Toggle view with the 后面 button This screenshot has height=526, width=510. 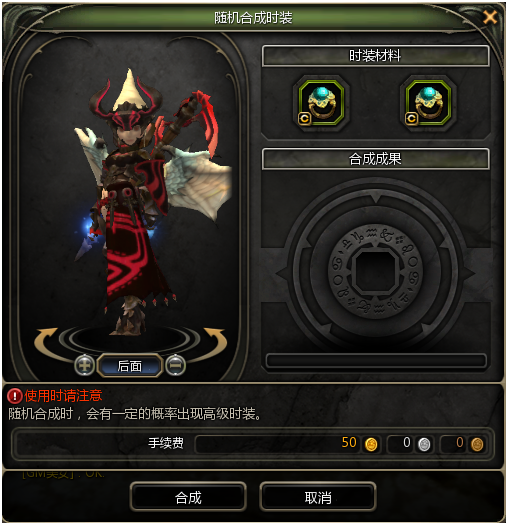tap(130, 366)
